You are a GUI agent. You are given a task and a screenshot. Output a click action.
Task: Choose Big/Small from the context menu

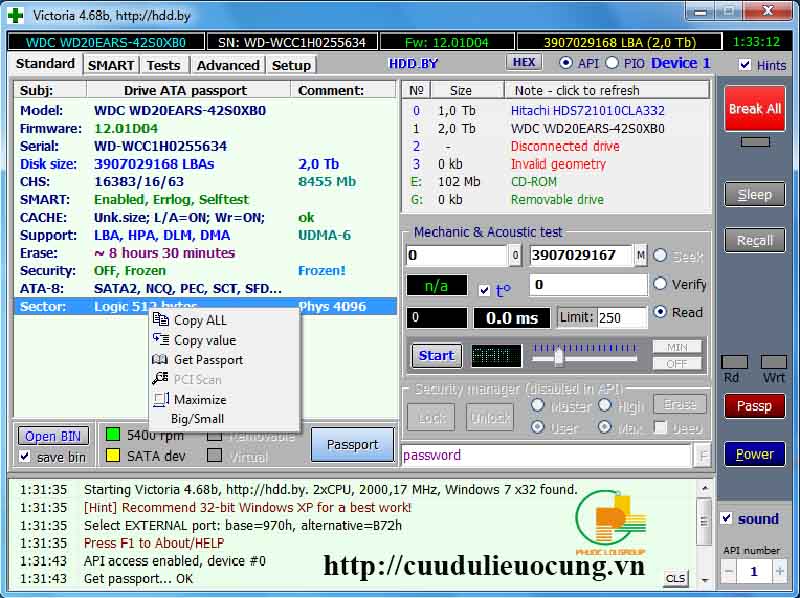point(197,419)
